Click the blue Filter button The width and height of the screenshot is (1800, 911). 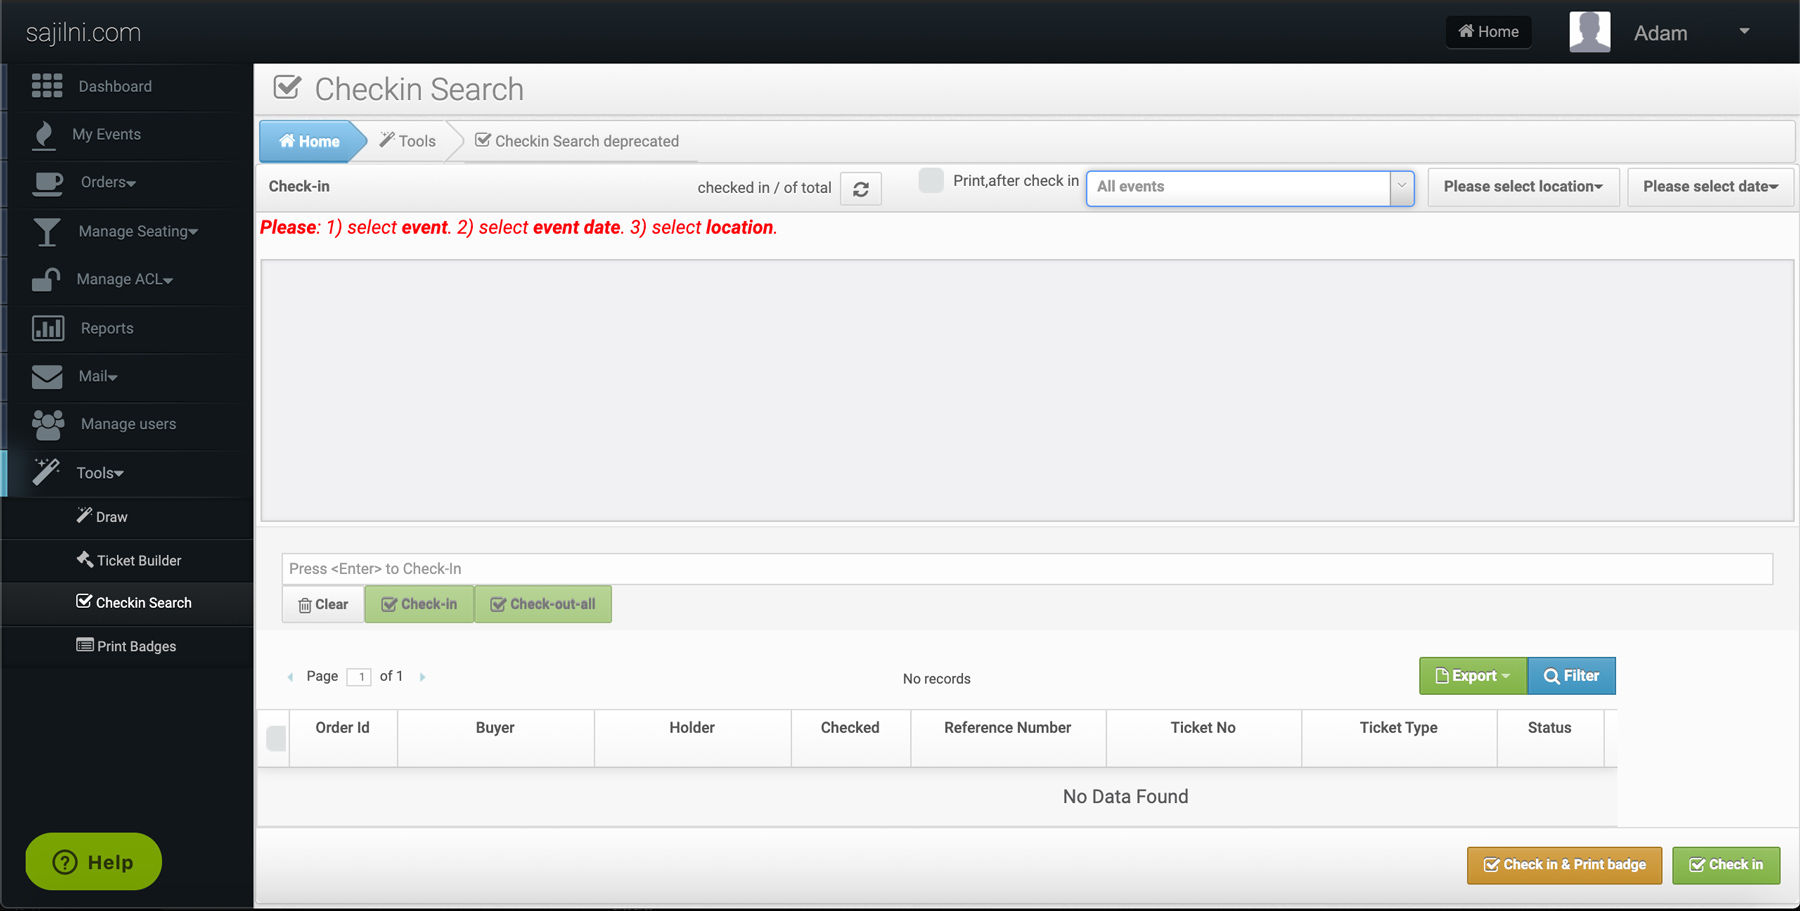[1571, 676]
